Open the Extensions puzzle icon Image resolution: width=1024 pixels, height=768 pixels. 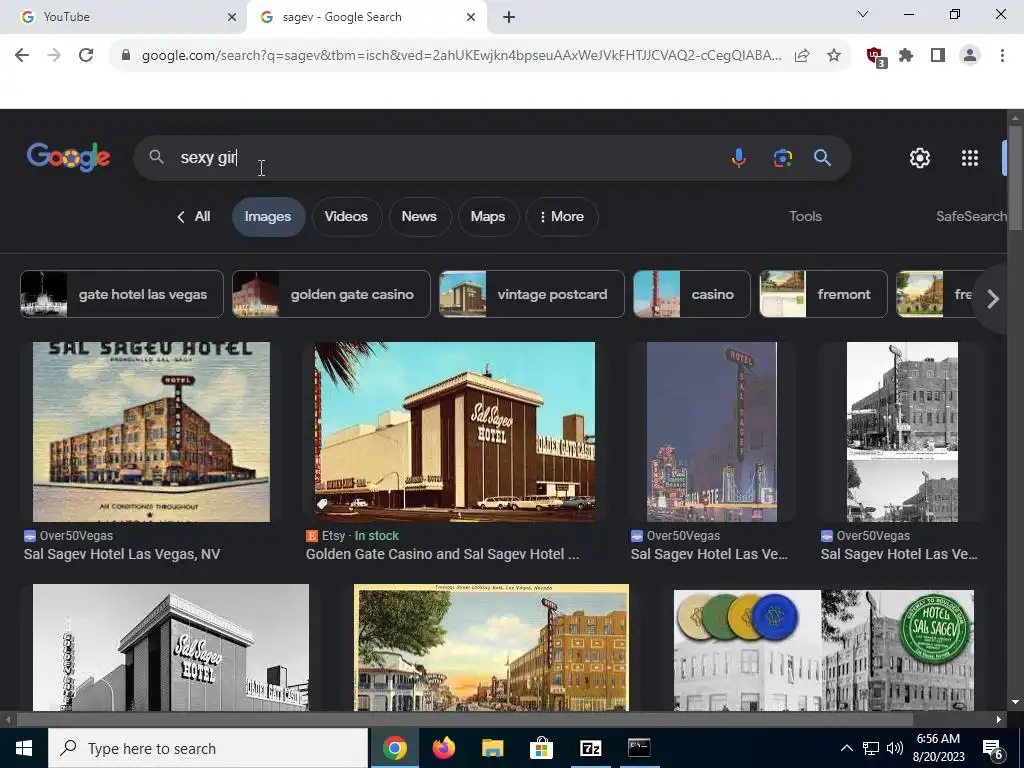(x=906, y=56)
